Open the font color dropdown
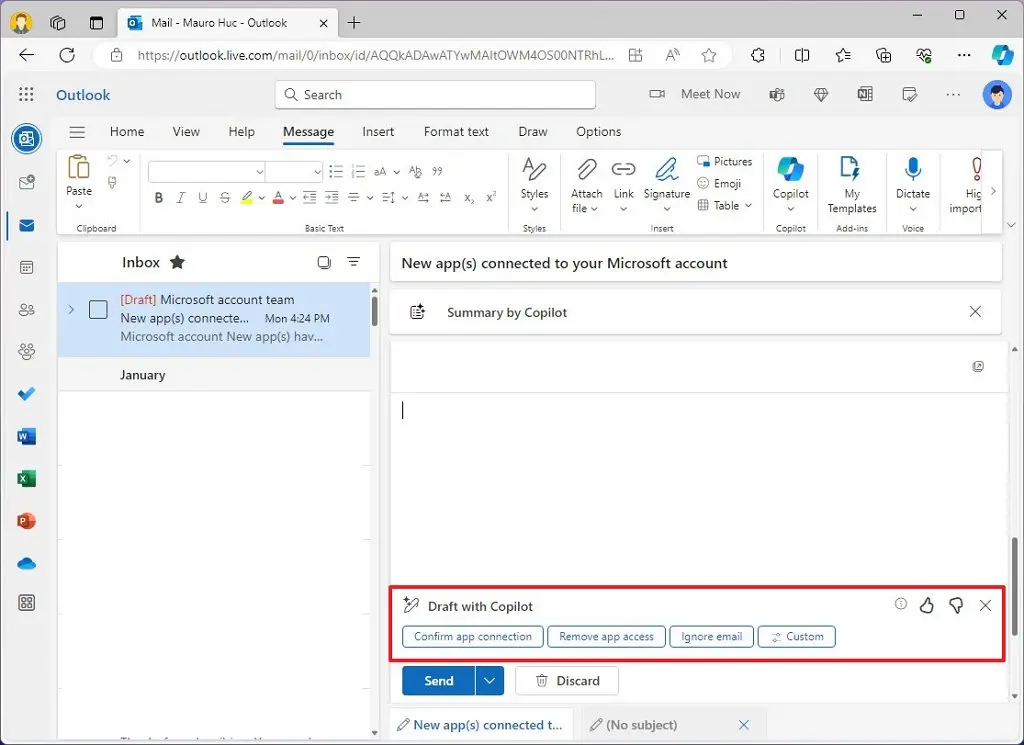The height and width of the screenshot is (745, 1024). click(291, 197)
